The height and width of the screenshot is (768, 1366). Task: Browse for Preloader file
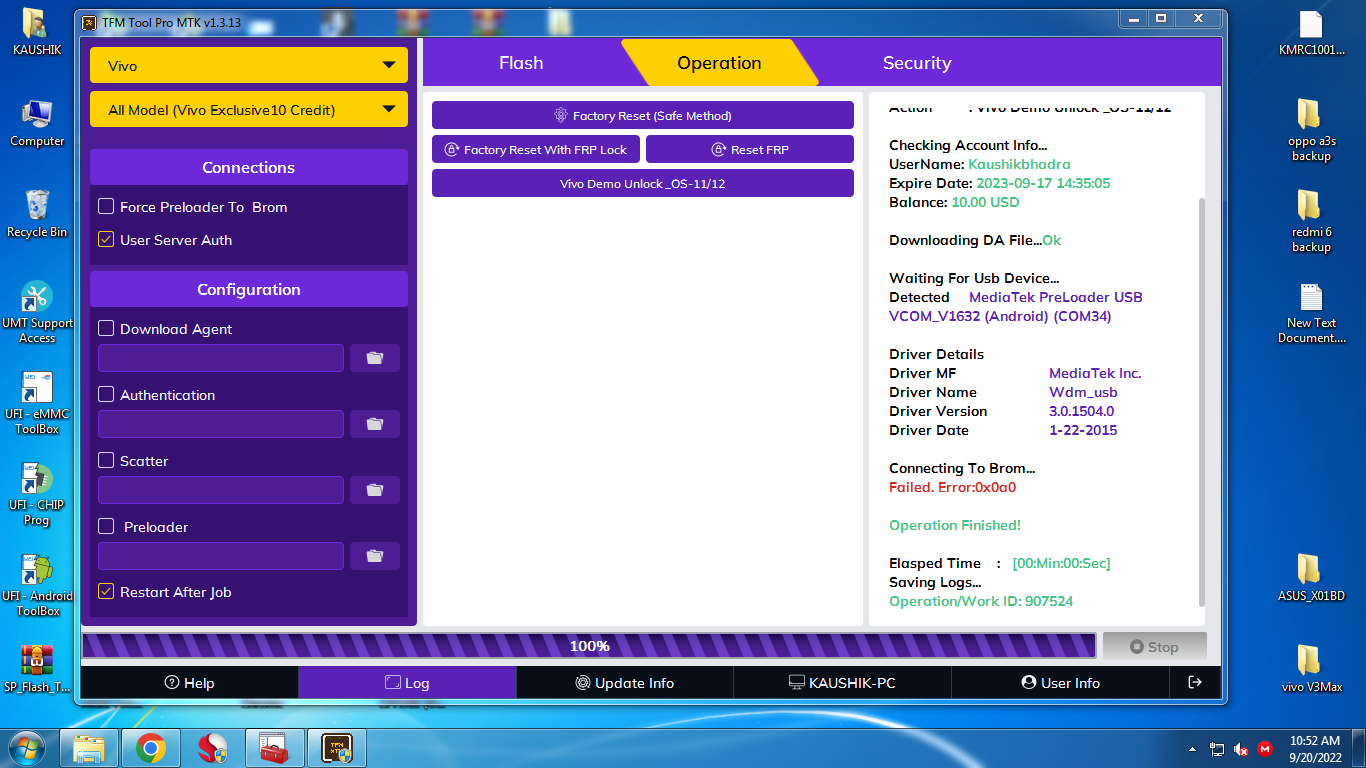pyautogui.click(x=375, y=556)
